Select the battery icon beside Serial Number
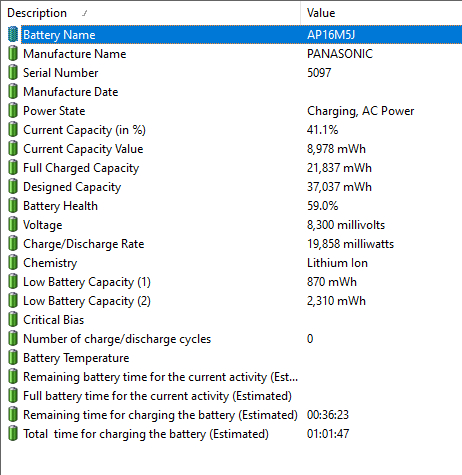Viewport: 462px width, 475px height. coord(13,72)
